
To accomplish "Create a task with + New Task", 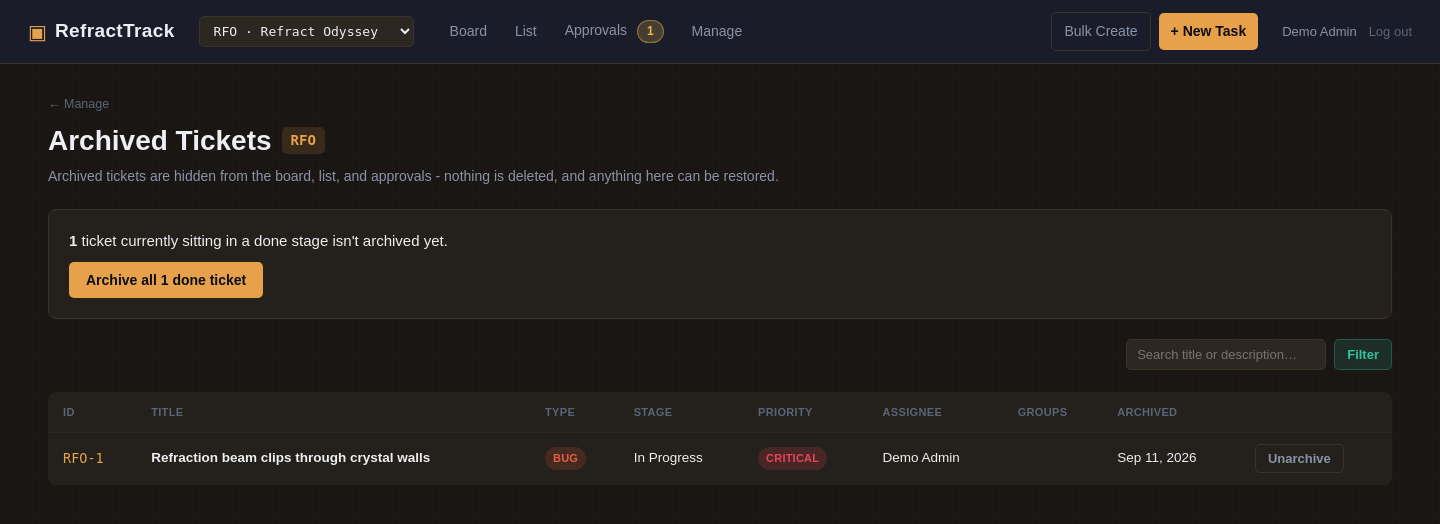I will (1208, 31).
